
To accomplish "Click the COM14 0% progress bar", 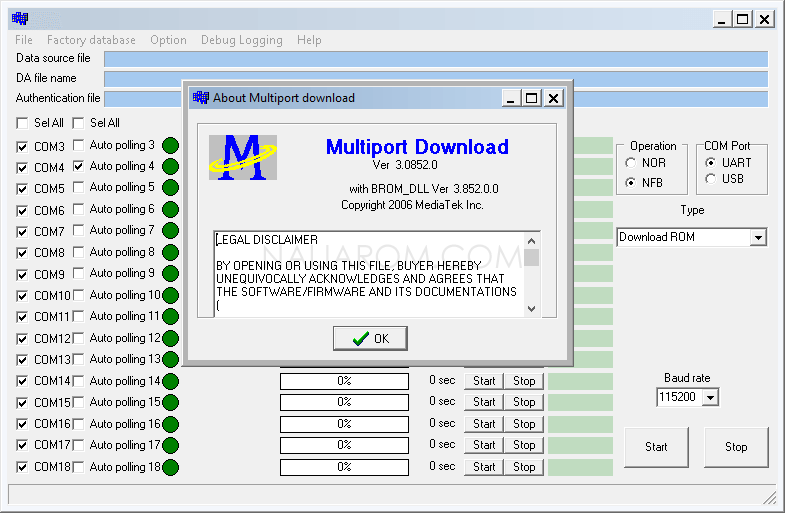I will pos(344,381).
